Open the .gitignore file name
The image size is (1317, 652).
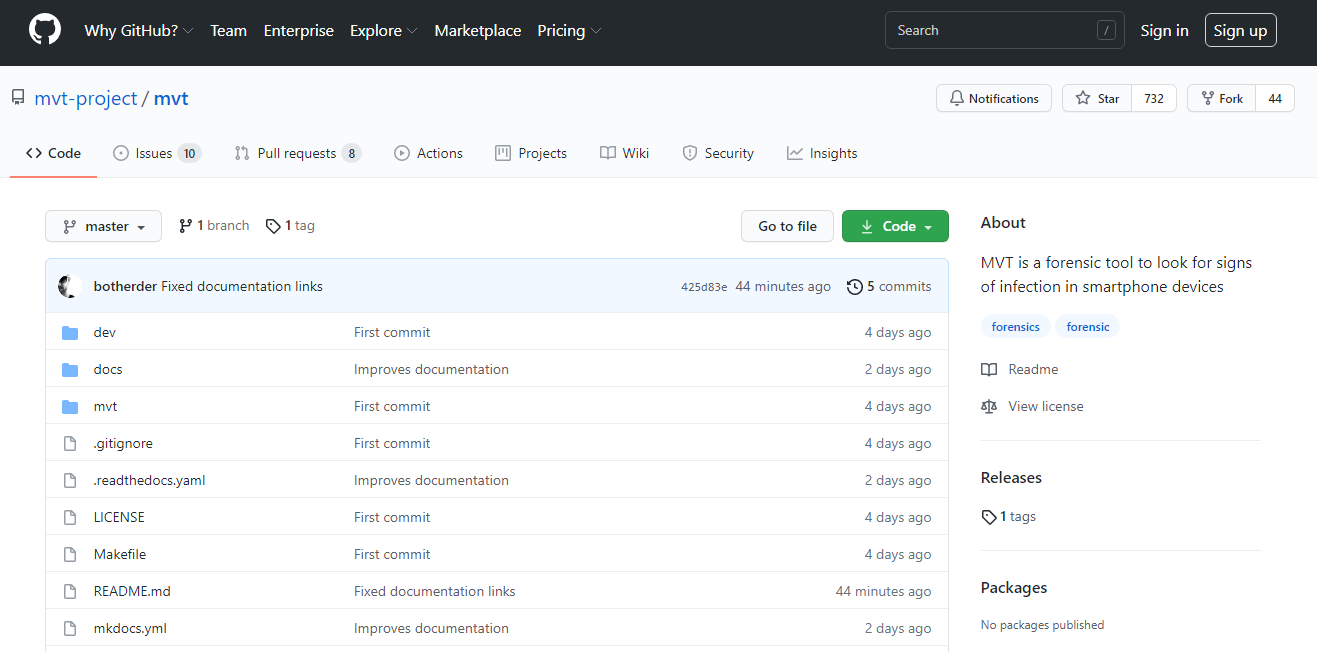(123, 443)
